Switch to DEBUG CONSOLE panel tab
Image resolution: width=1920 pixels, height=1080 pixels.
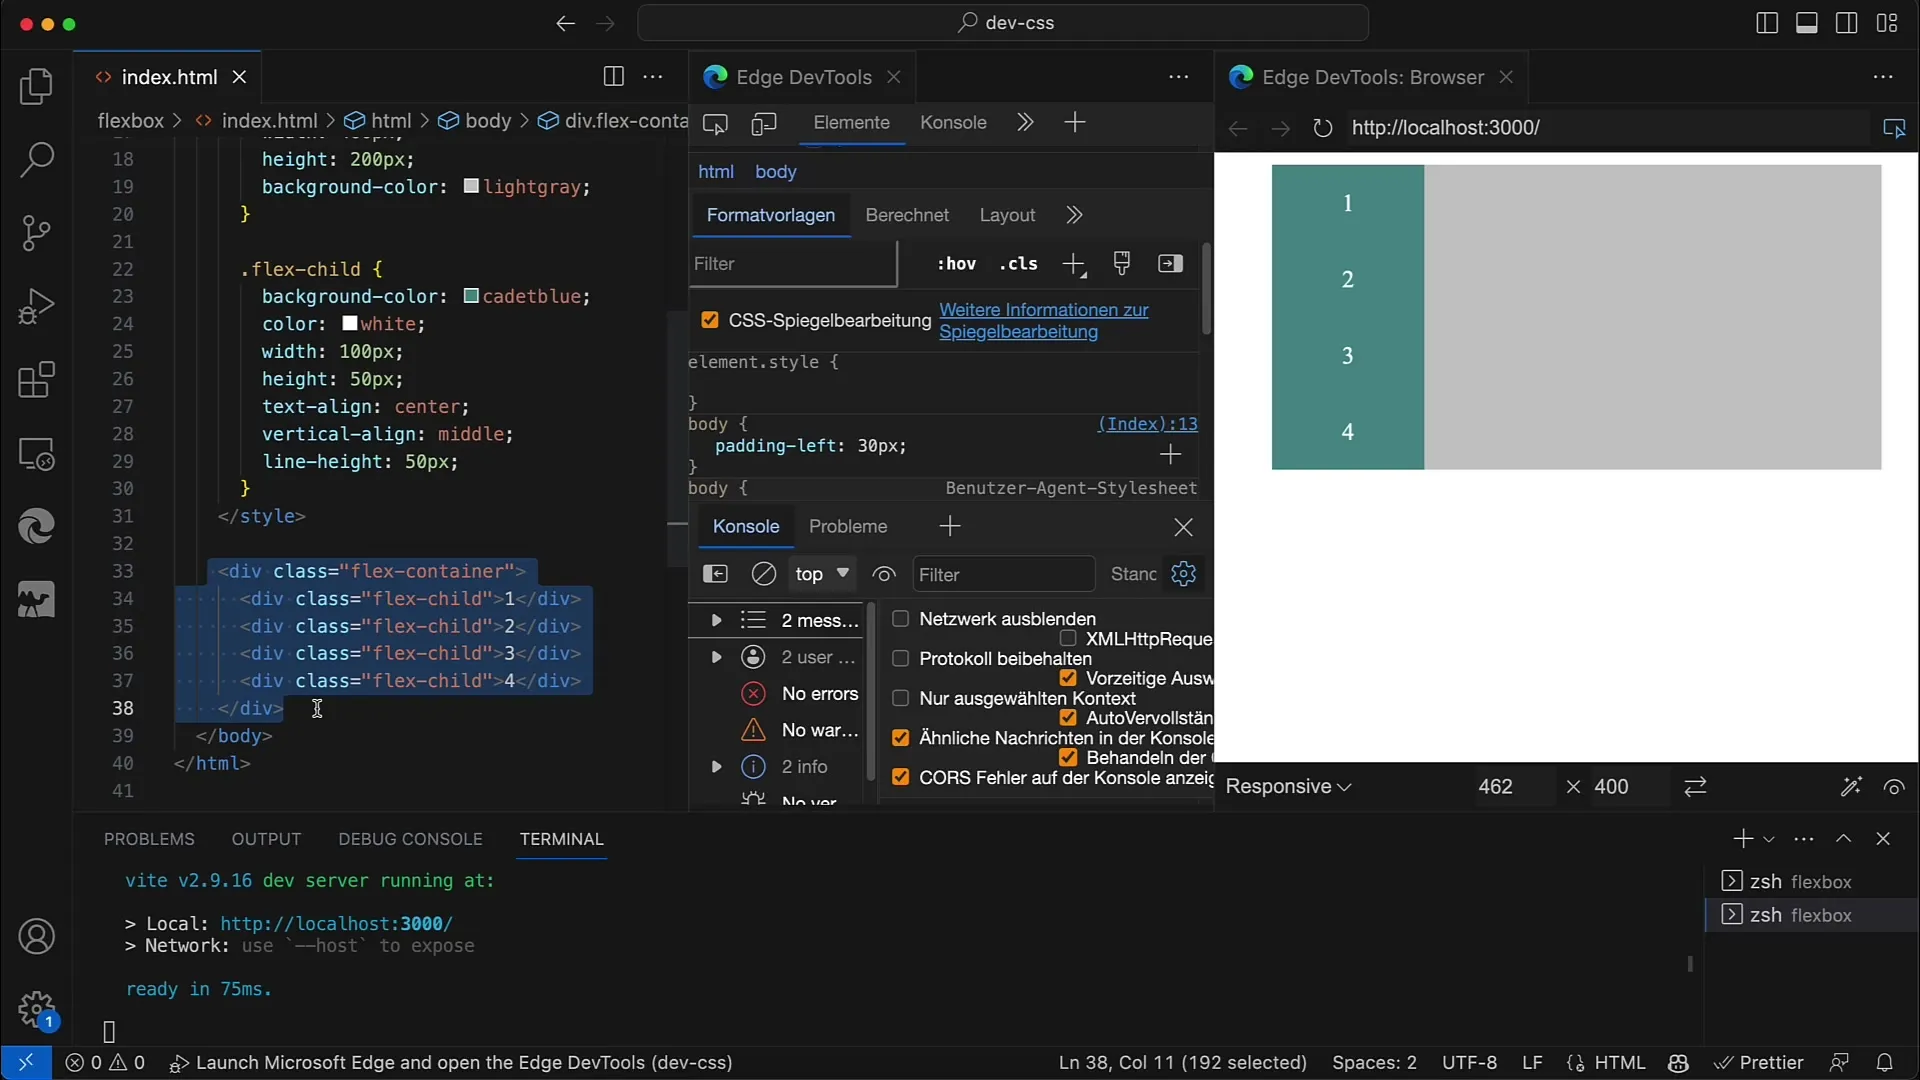pyautogui.click(x=410, y=839)
